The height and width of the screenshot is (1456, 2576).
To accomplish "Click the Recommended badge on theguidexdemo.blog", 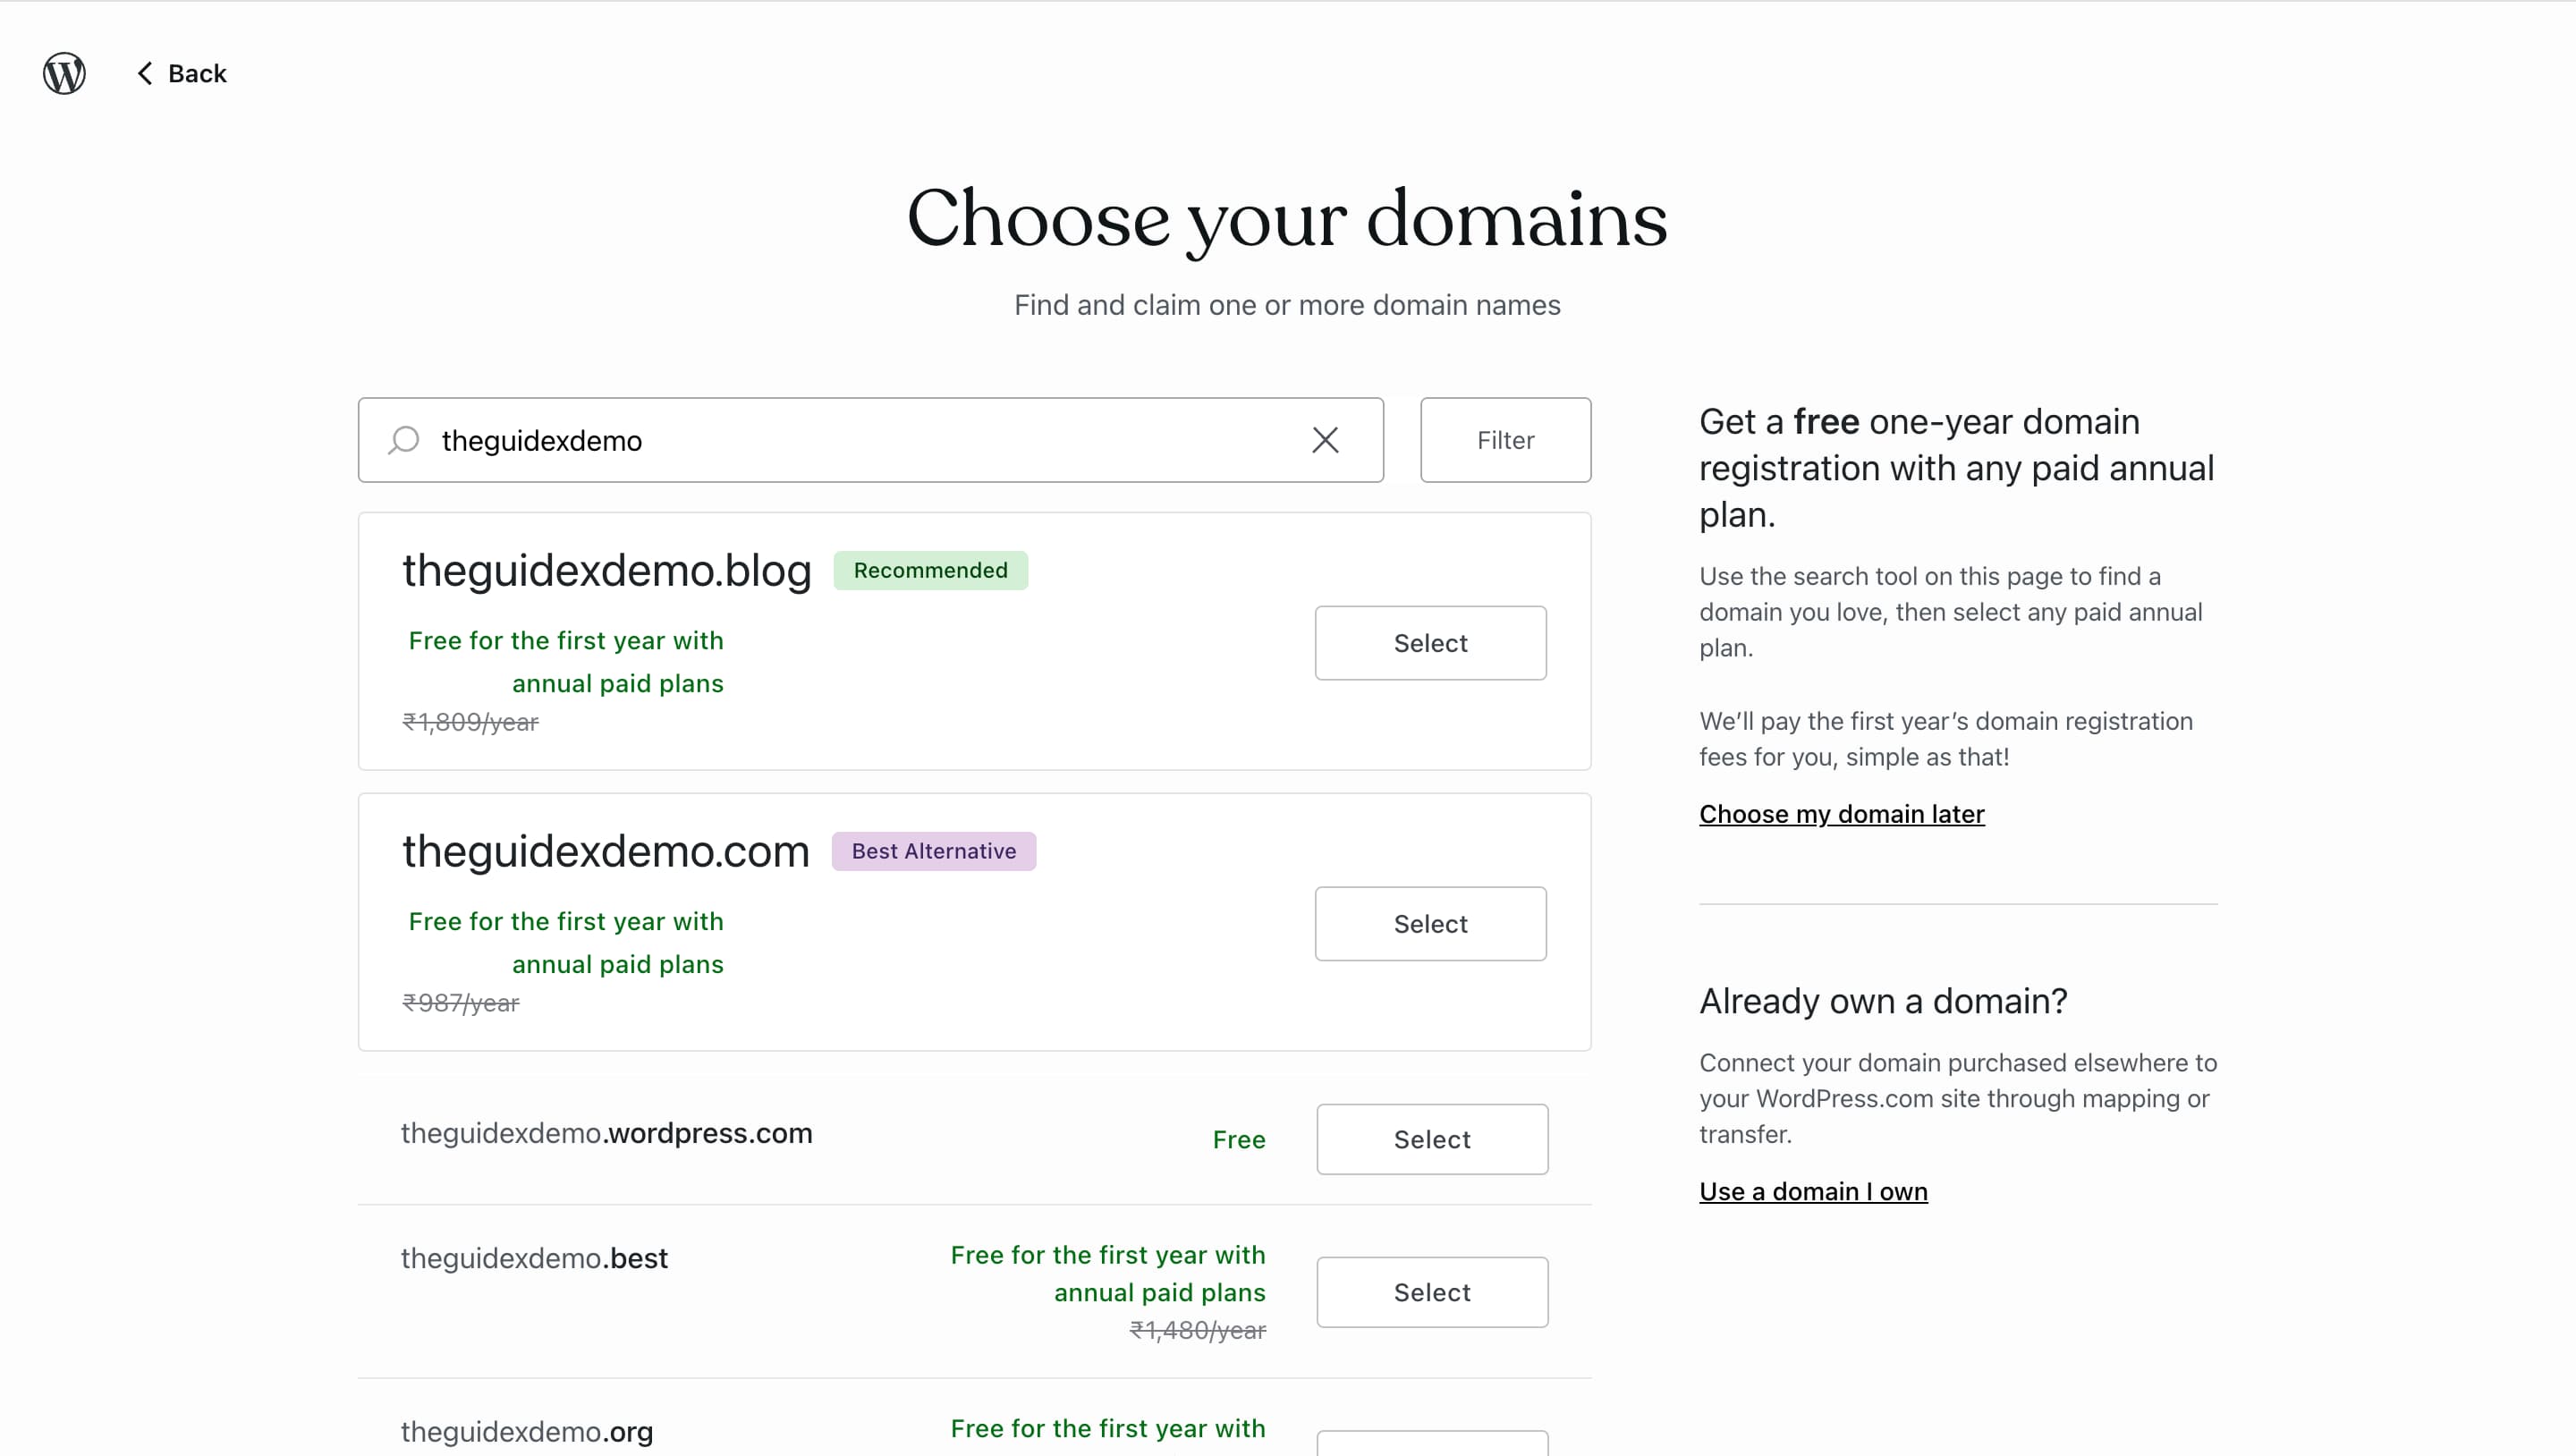I will pyautogui.click(x=930, y=570).
